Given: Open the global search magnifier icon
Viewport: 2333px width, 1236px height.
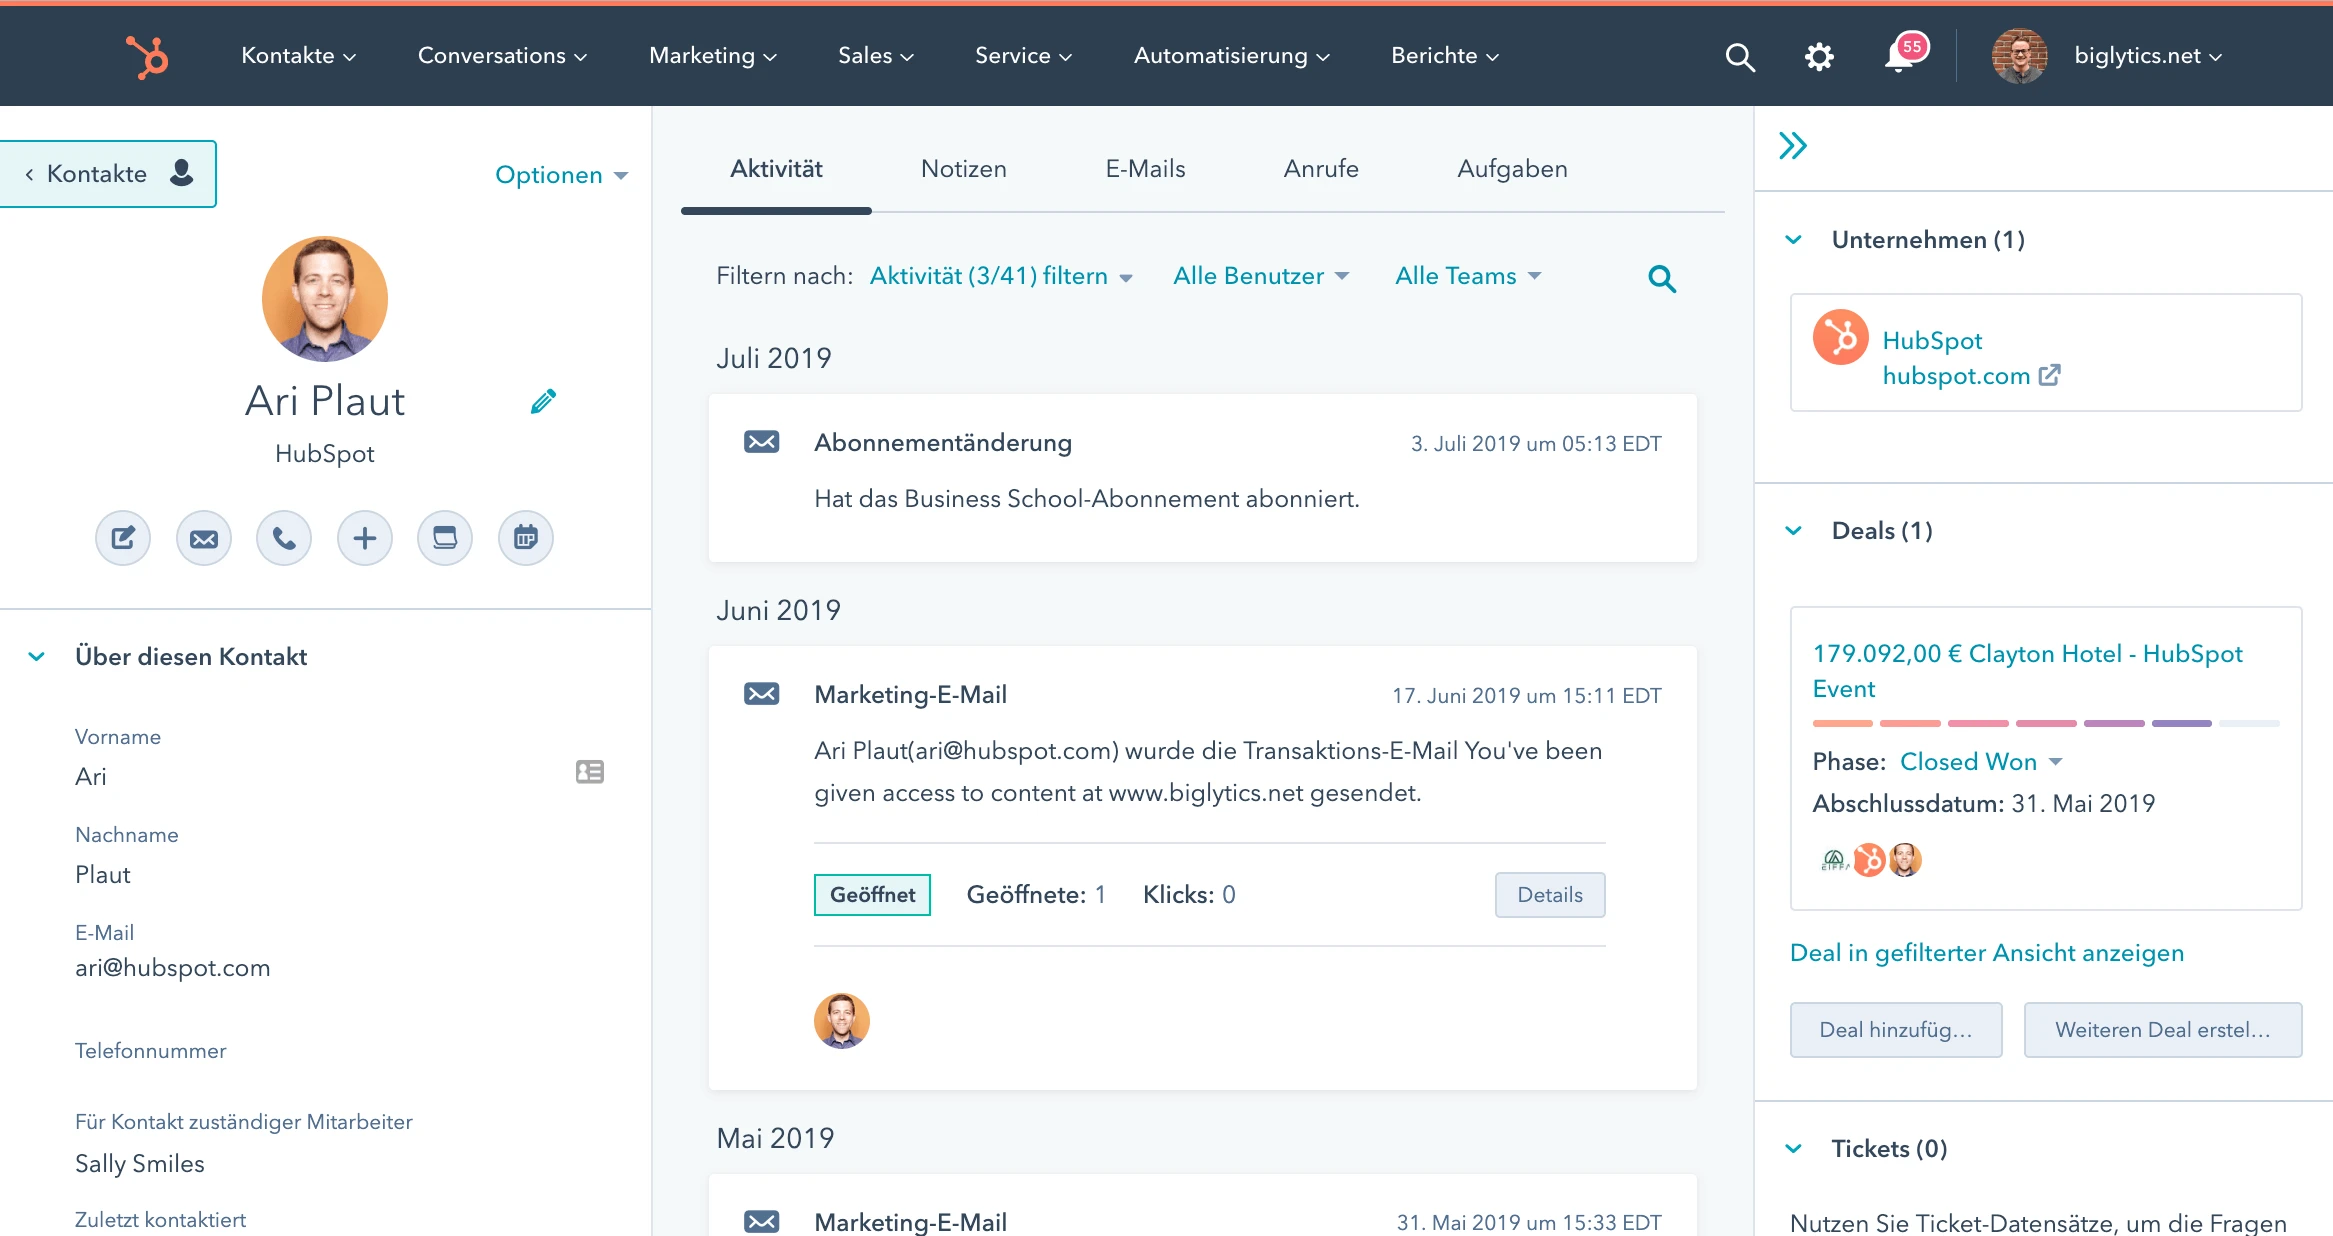Looking at the screenshot, I should (x=1740, y=57).
